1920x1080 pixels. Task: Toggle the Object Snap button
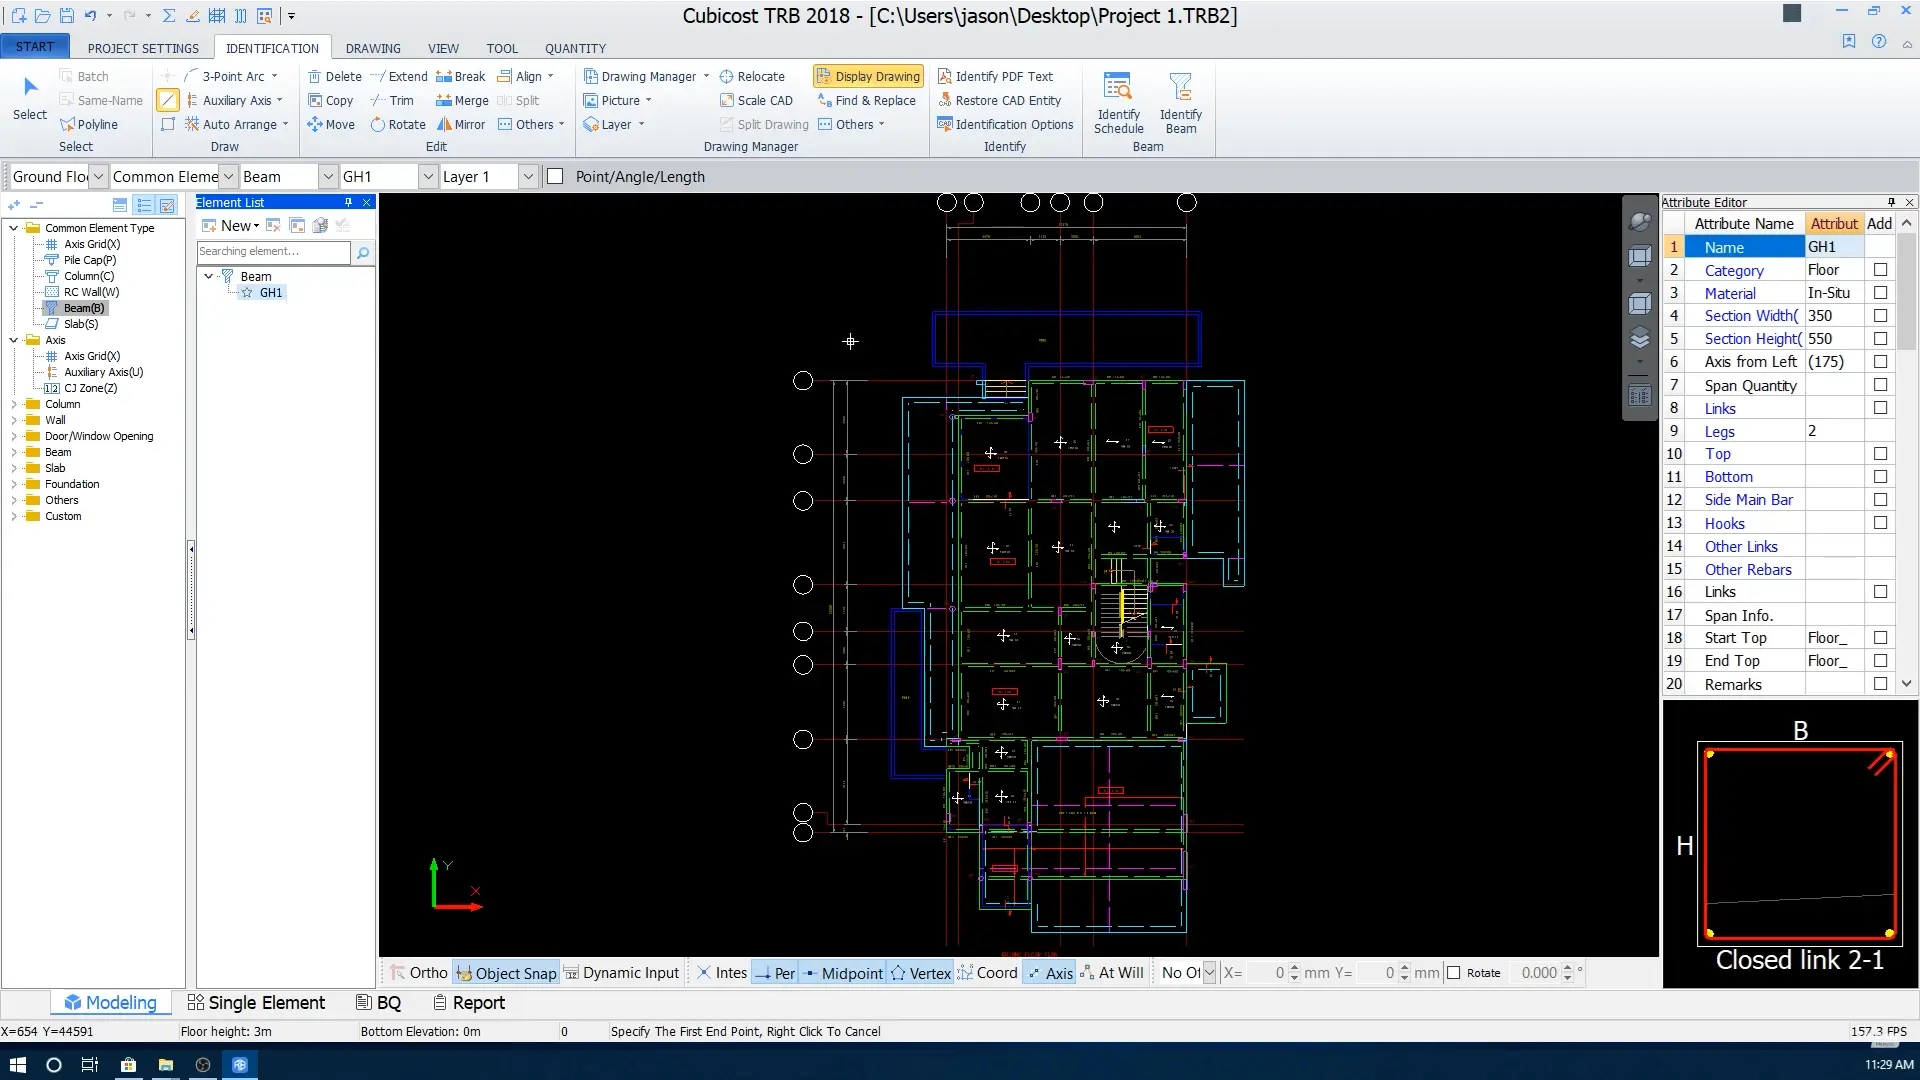pos(506,972)
